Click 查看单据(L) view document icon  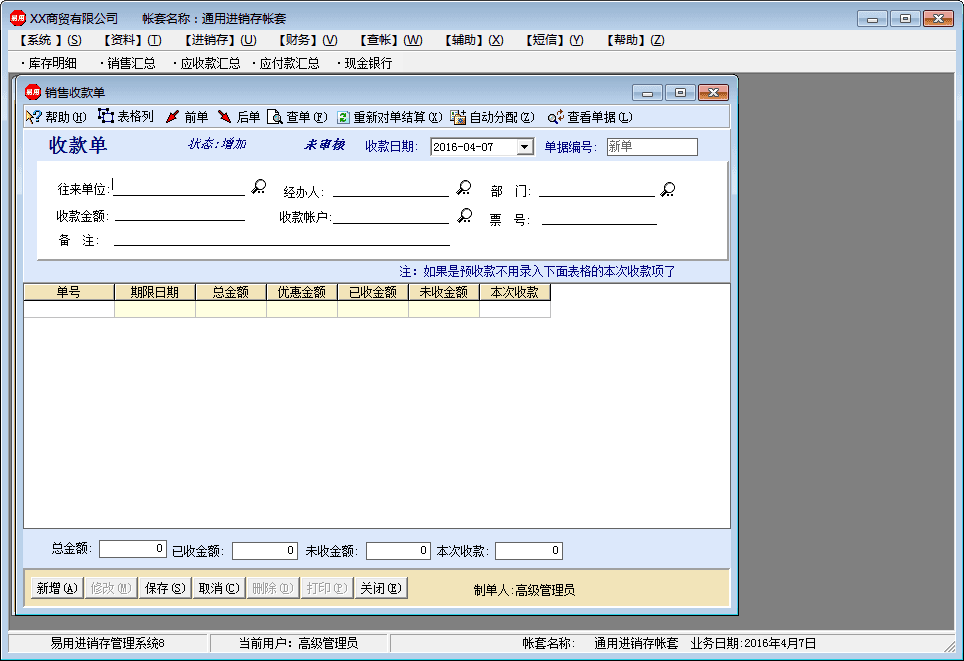coord(556,117)
